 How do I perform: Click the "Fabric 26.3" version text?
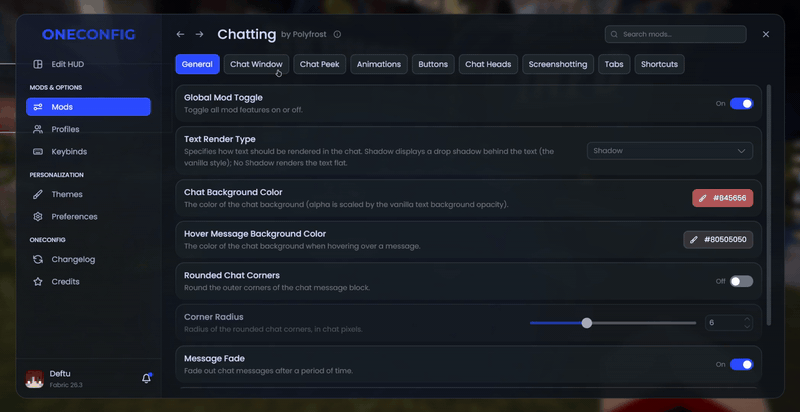66,385
